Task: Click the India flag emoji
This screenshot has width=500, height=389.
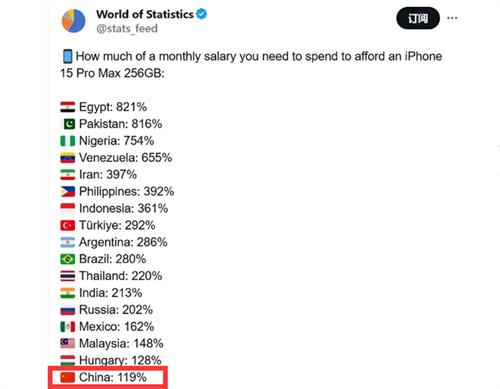Action: pyautogui.click(x=68, y=293)
